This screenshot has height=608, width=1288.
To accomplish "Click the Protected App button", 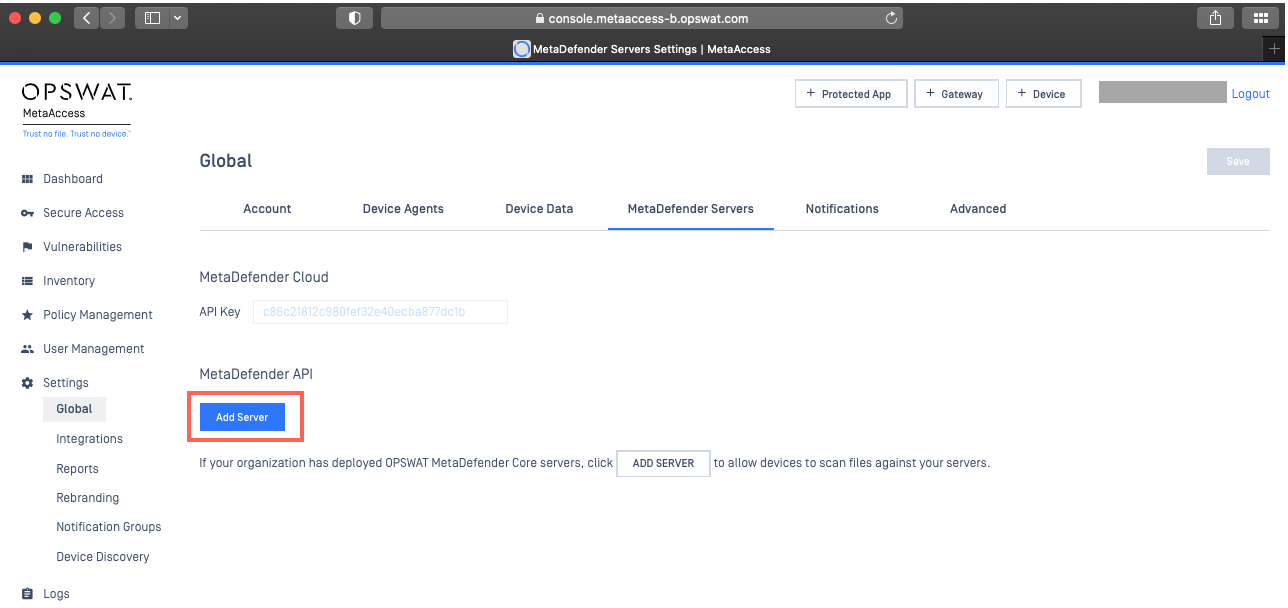I will point(851,94).
